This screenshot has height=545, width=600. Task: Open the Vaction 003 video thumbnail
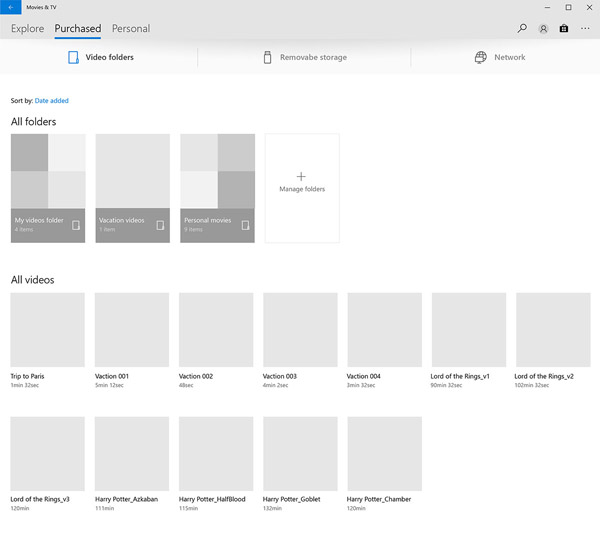point(300,330)
